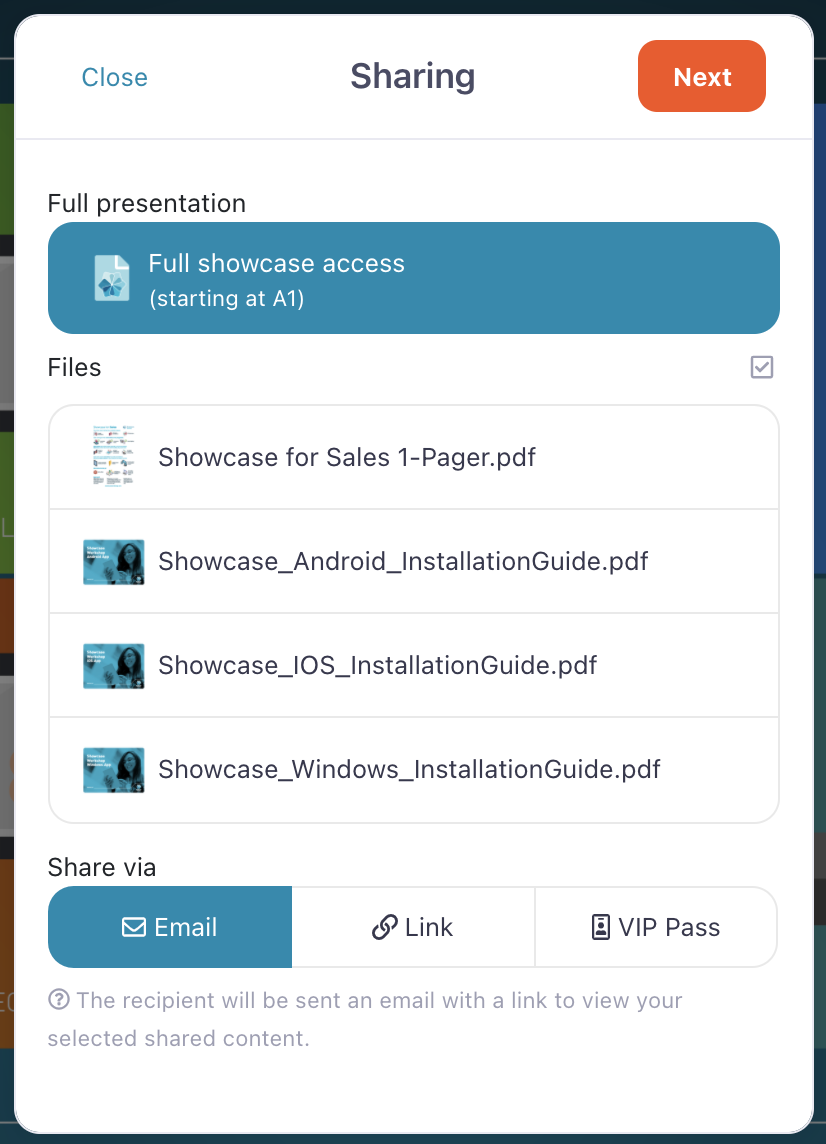Select Showcase for Sales 1-Pager.pdf
The image size is (826, 1144).
(x=347, y=458)
